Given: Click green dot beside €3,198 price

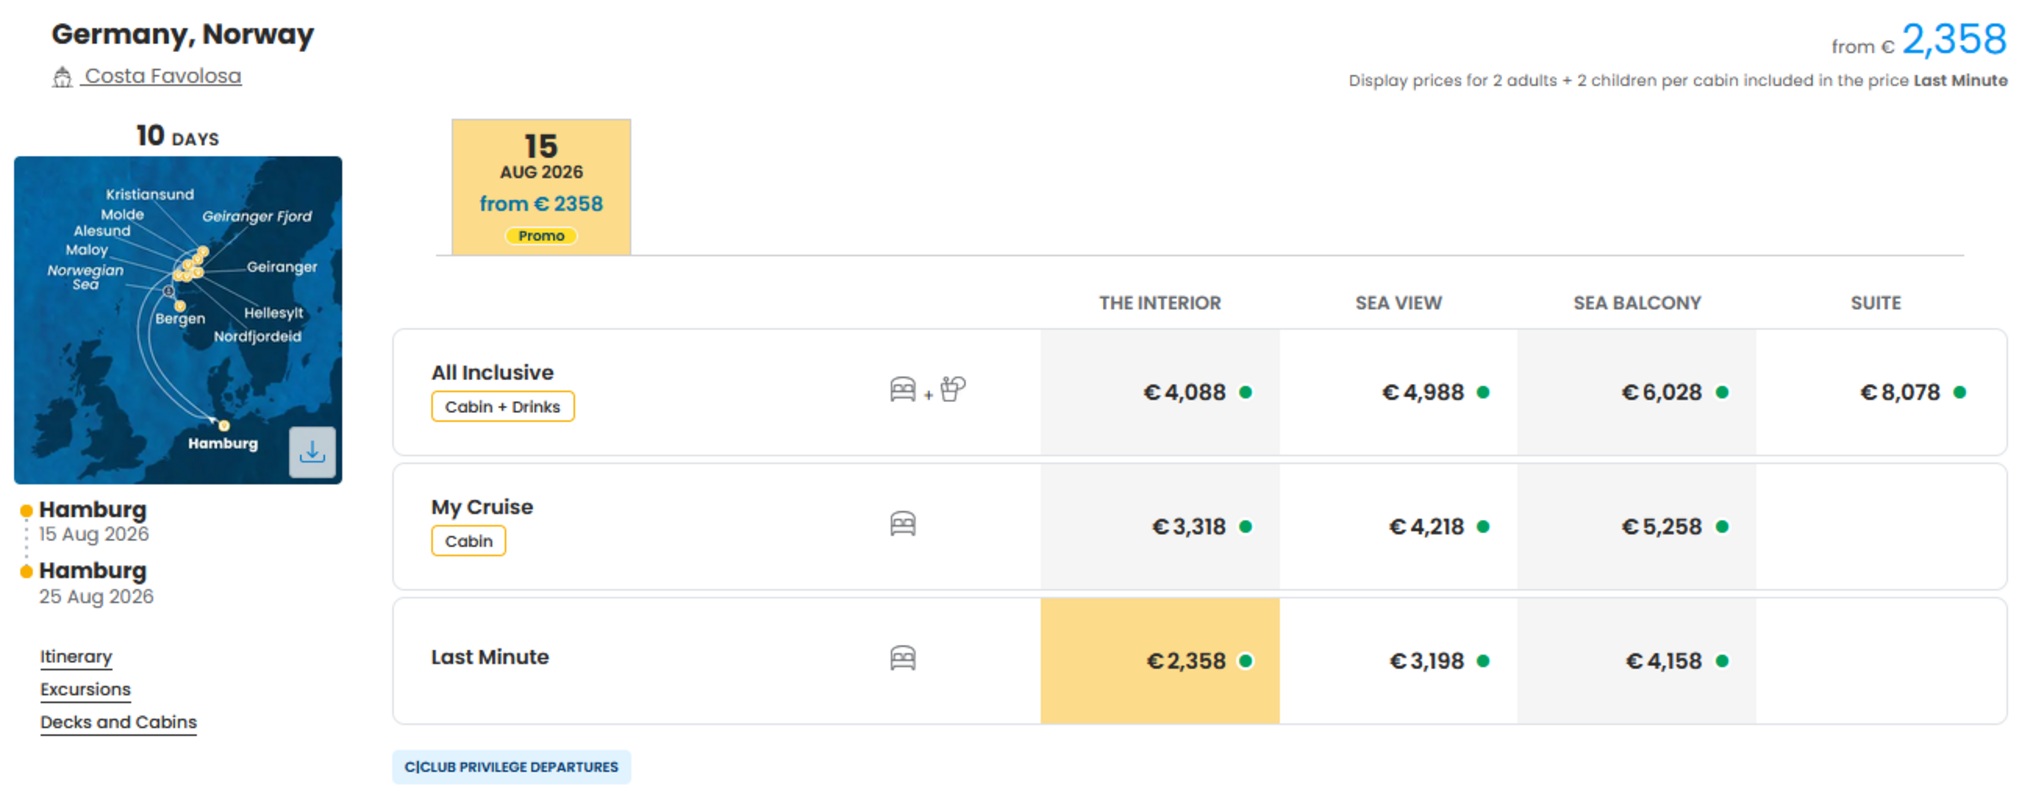Looking at the screenshot, I should pos(1483,661).
